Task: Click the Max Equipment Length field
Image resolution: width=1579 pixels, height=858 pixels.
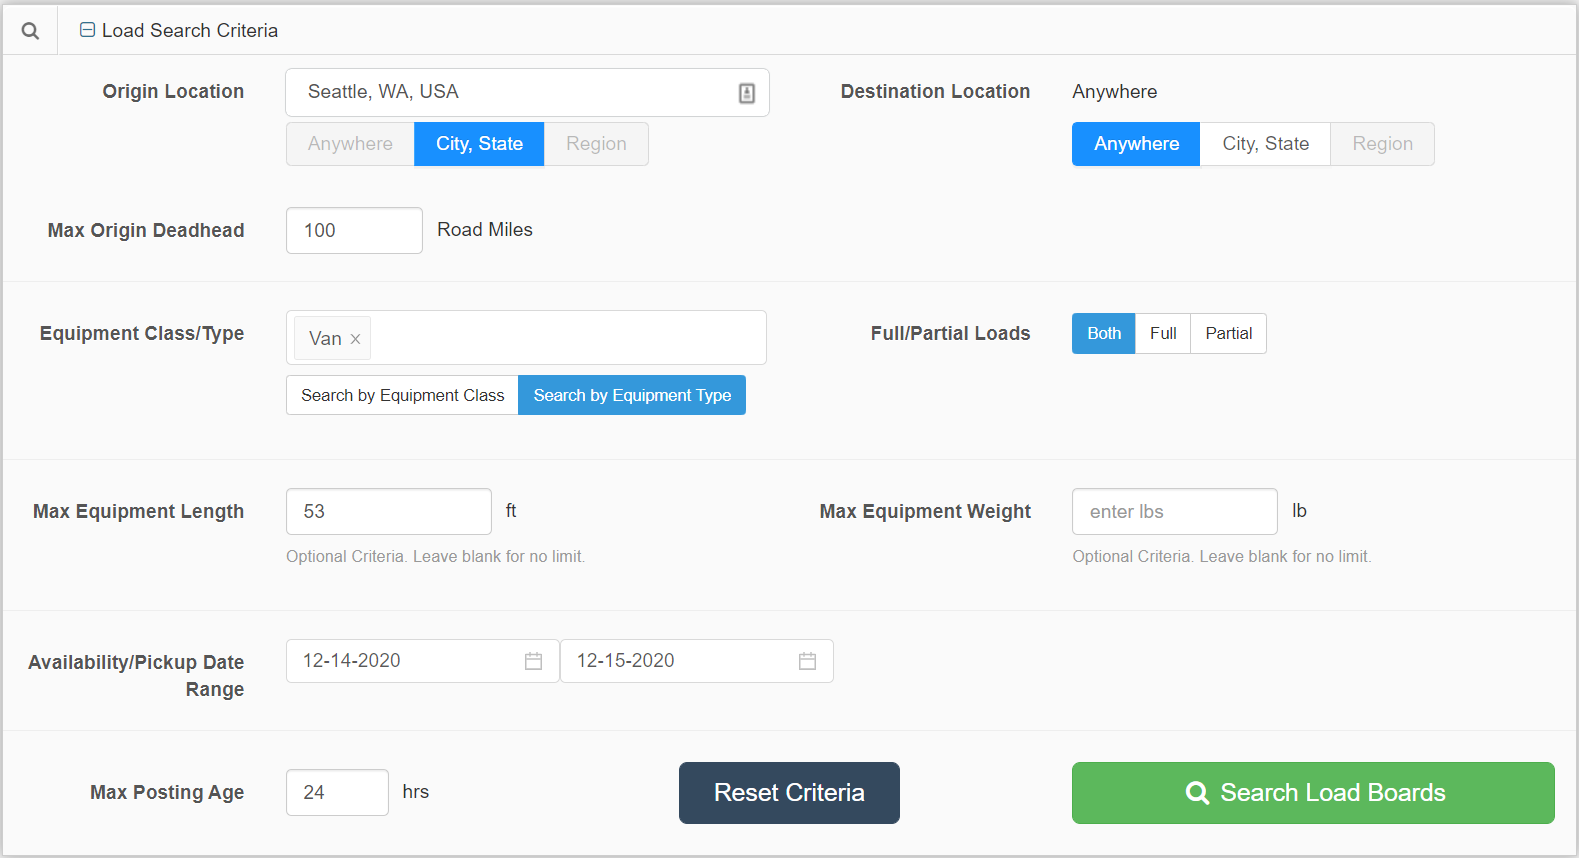Action: tap(389, 511)
